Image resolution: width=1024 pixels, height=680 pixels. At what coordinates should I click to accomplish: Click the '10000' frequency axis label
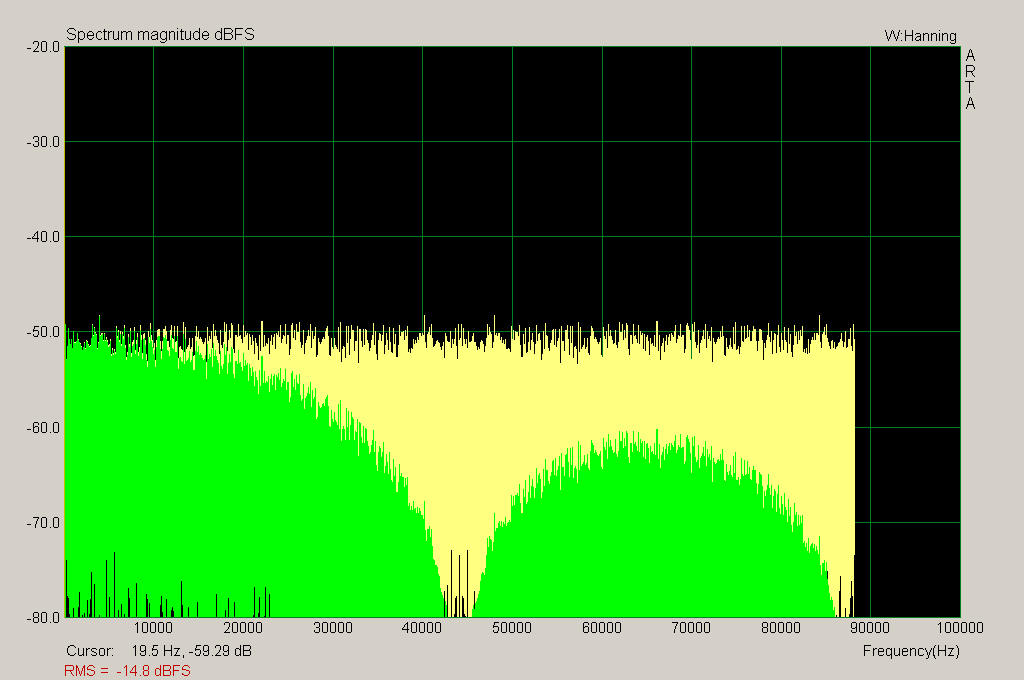coord(153,628)
